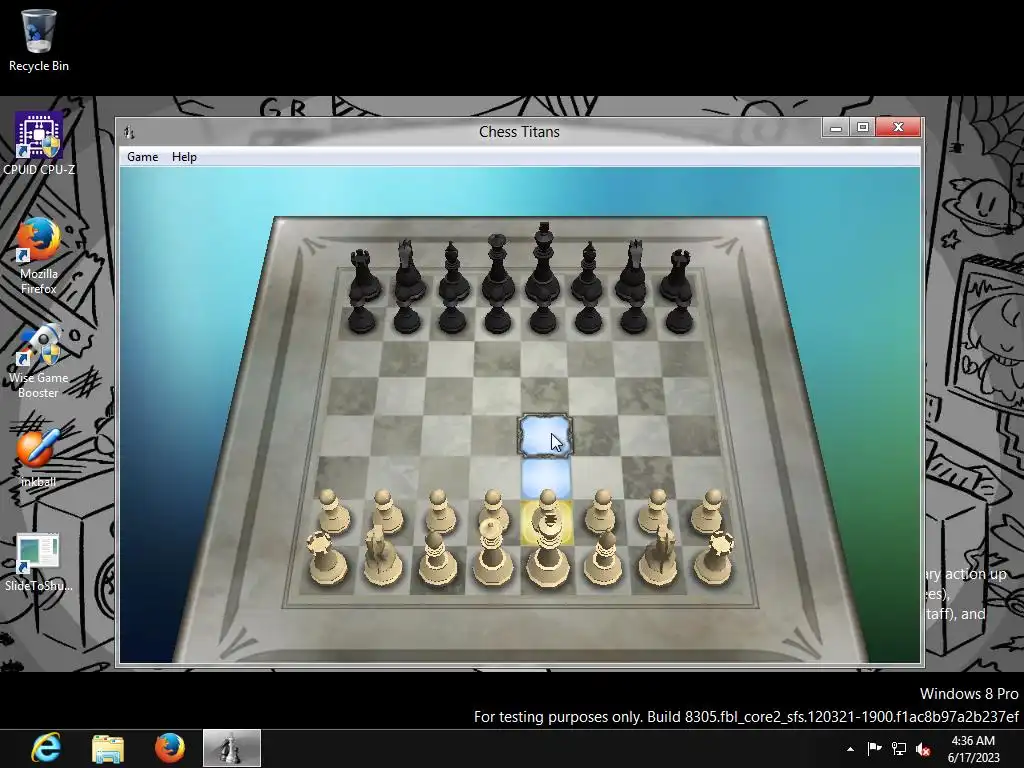Viewport: 1024px width, 768px height.
Task: Click Chess Titans taskbar button
Action: [x=231, y=748]
